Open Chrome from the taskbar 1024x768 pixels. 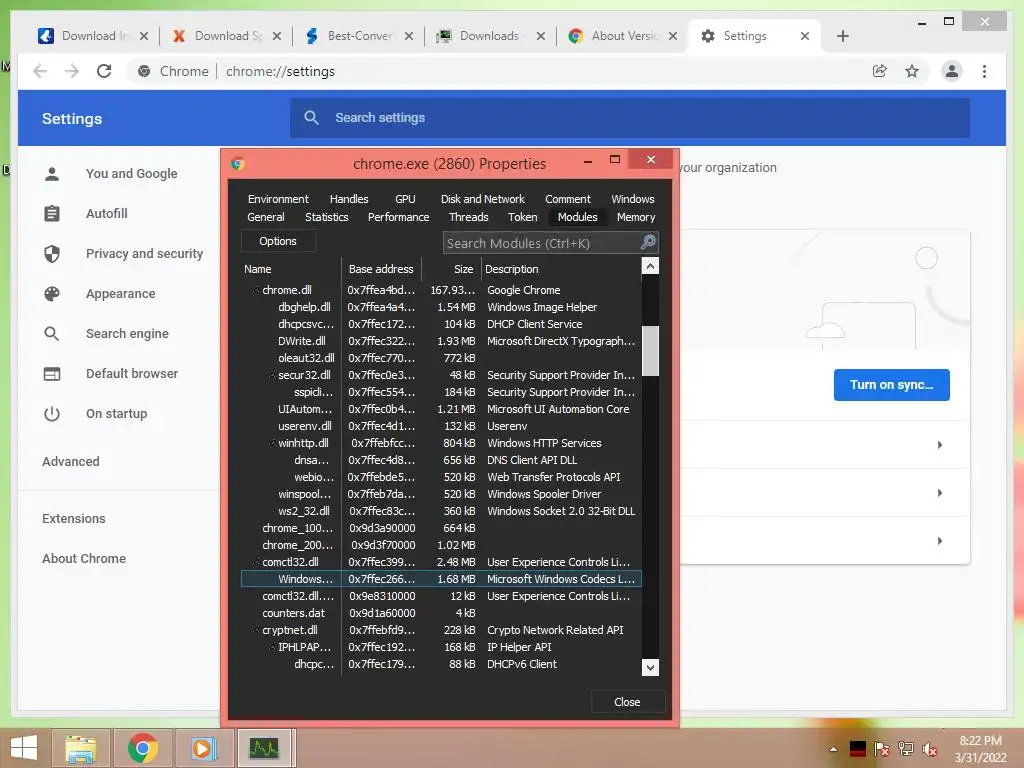point(143,748)
